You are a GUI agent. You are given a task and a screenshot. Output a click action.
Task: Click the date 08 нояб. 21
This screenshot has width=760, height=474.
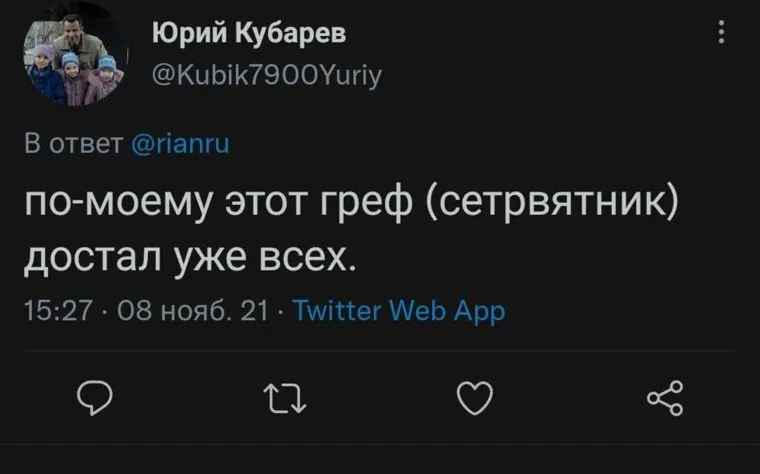click(x=193, y=311)
